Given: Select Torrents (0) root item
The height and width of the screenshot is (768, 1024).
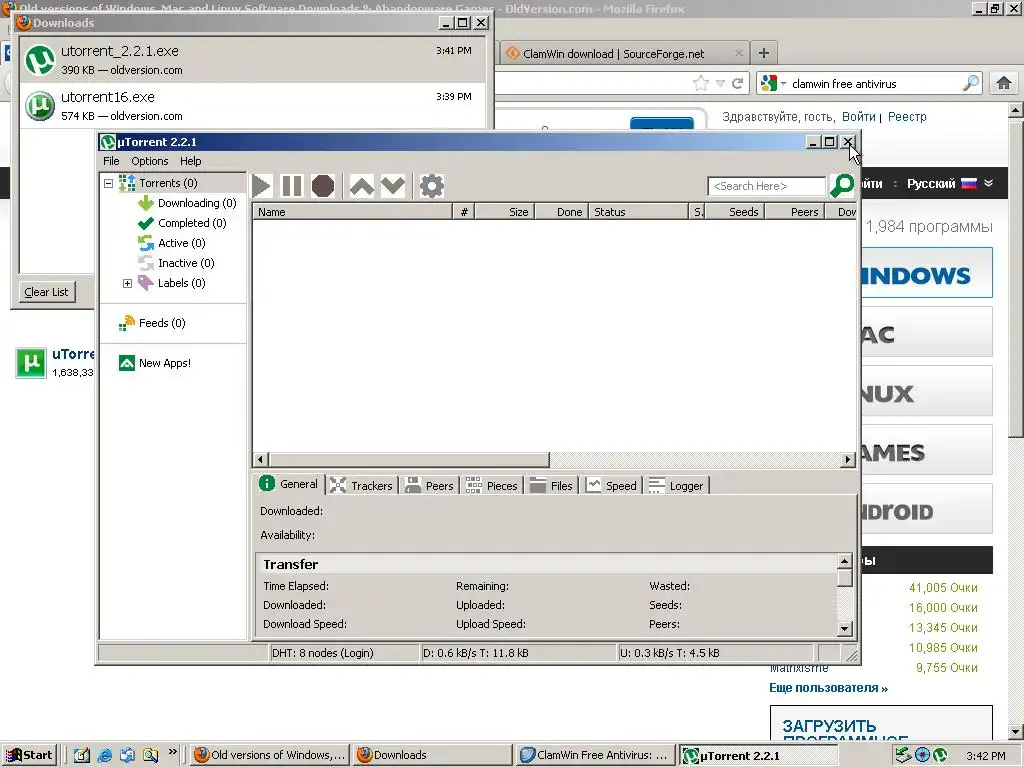Looking at the screenshot, I should click(x=158, y=184).
